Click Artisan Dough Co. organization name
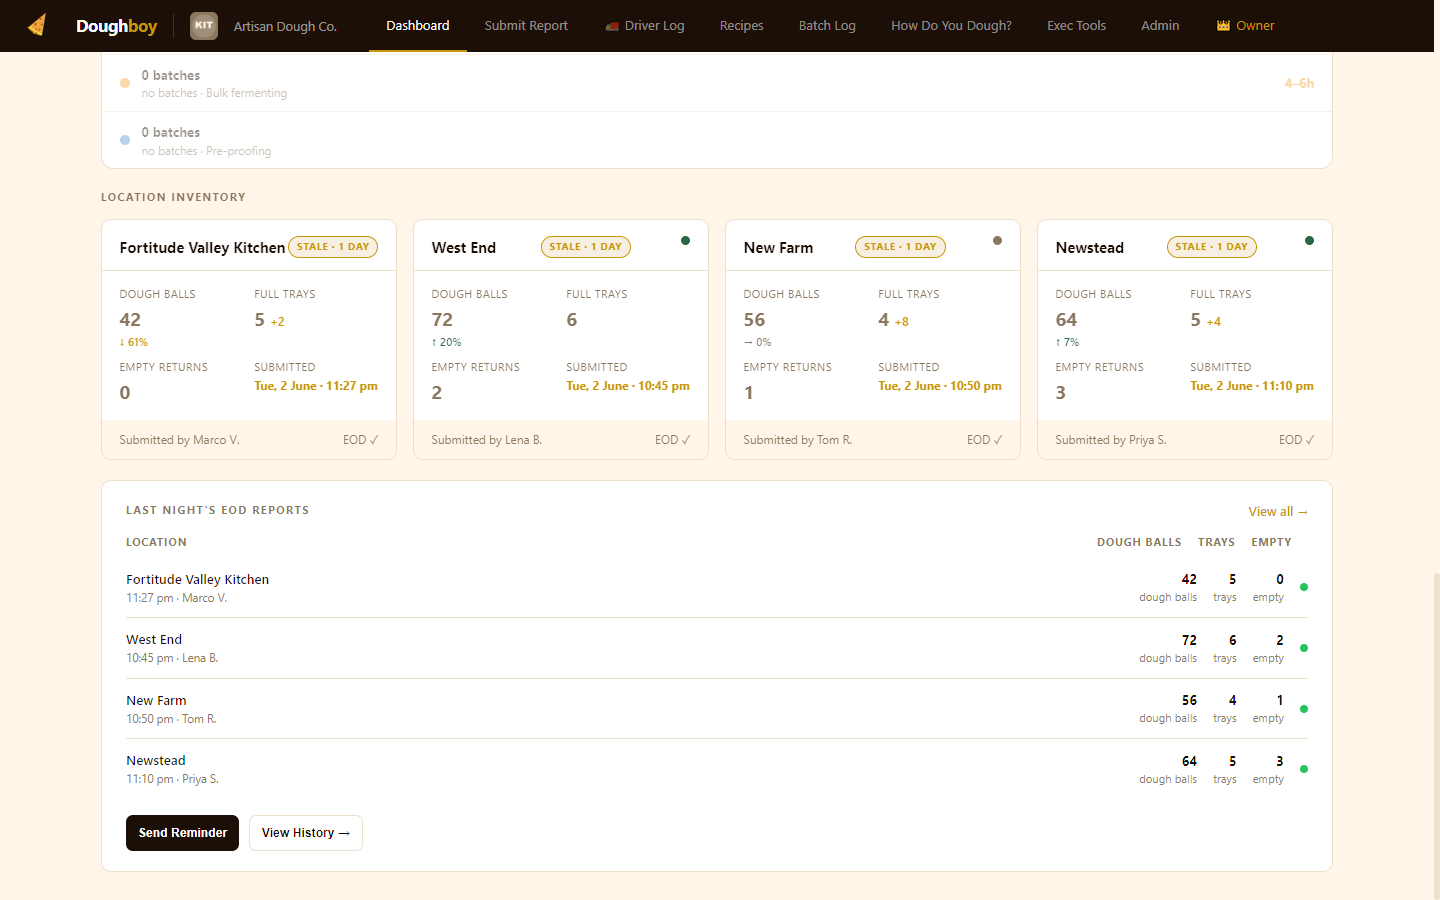Screen dimensions: 1440x900 [285, 27]
